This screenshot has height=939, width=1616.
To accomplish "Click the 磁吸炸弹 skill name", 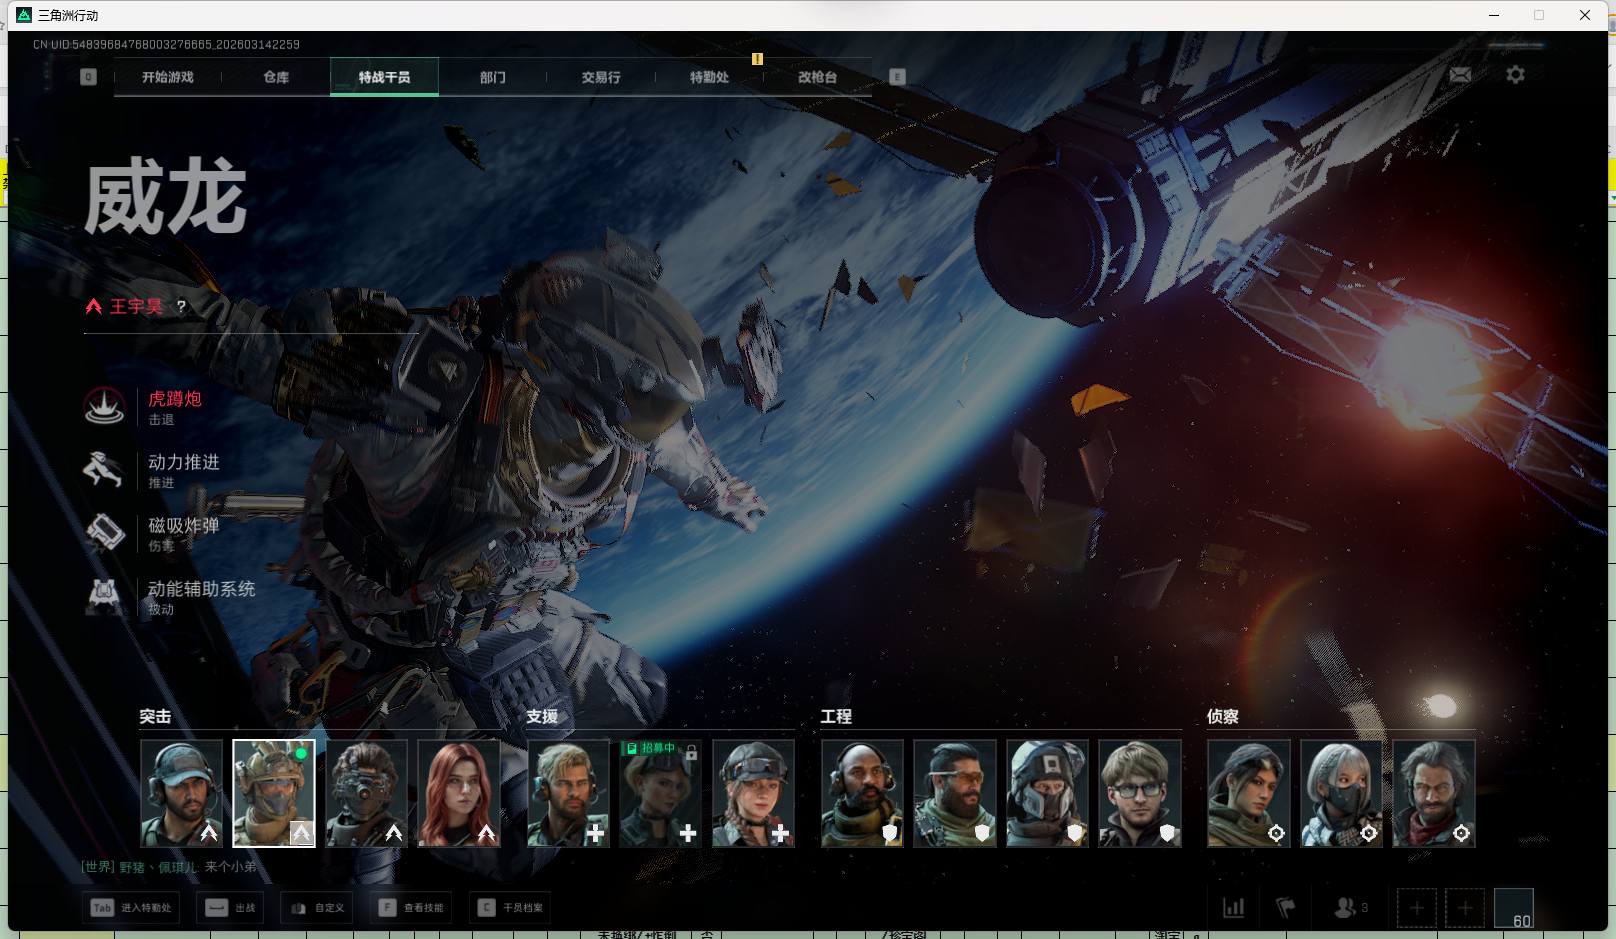I will coord(184,525).
